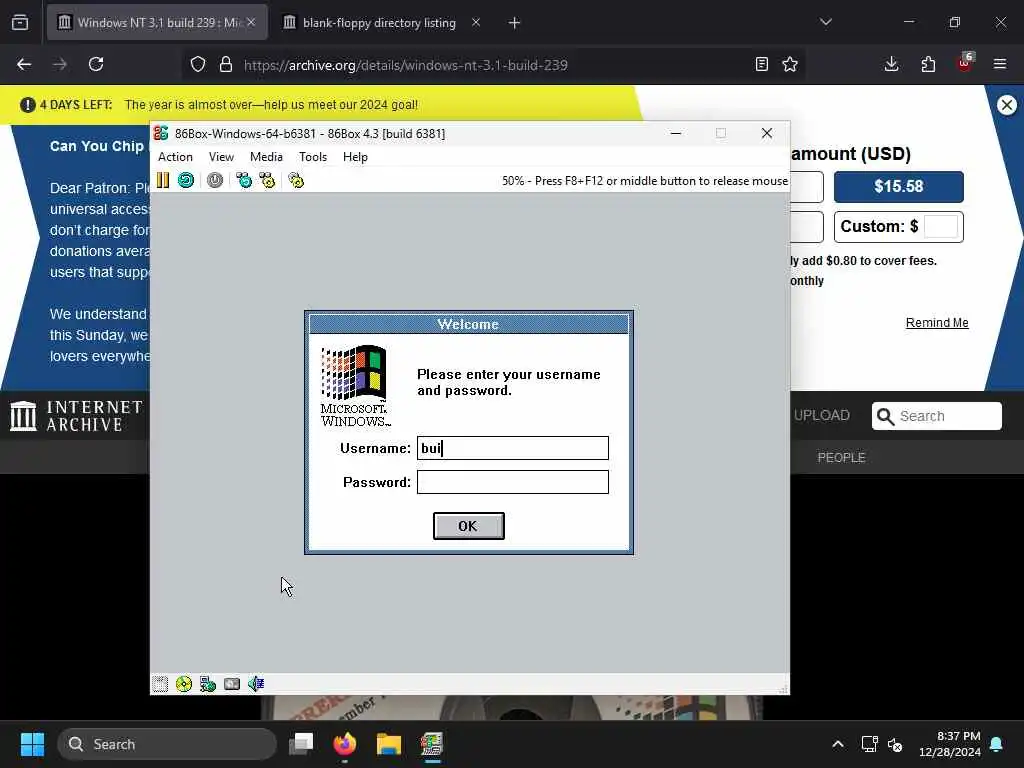Open File Explorer from taskbar

tap(389, 744)
